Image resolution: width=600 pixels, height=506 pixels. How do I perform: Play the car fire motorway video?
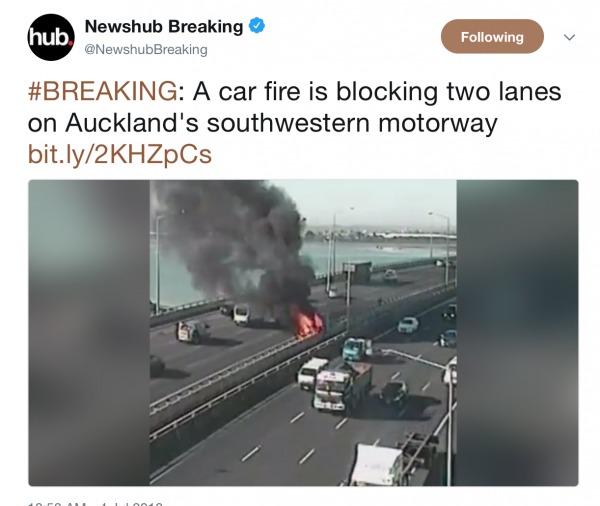click(303, 333)
